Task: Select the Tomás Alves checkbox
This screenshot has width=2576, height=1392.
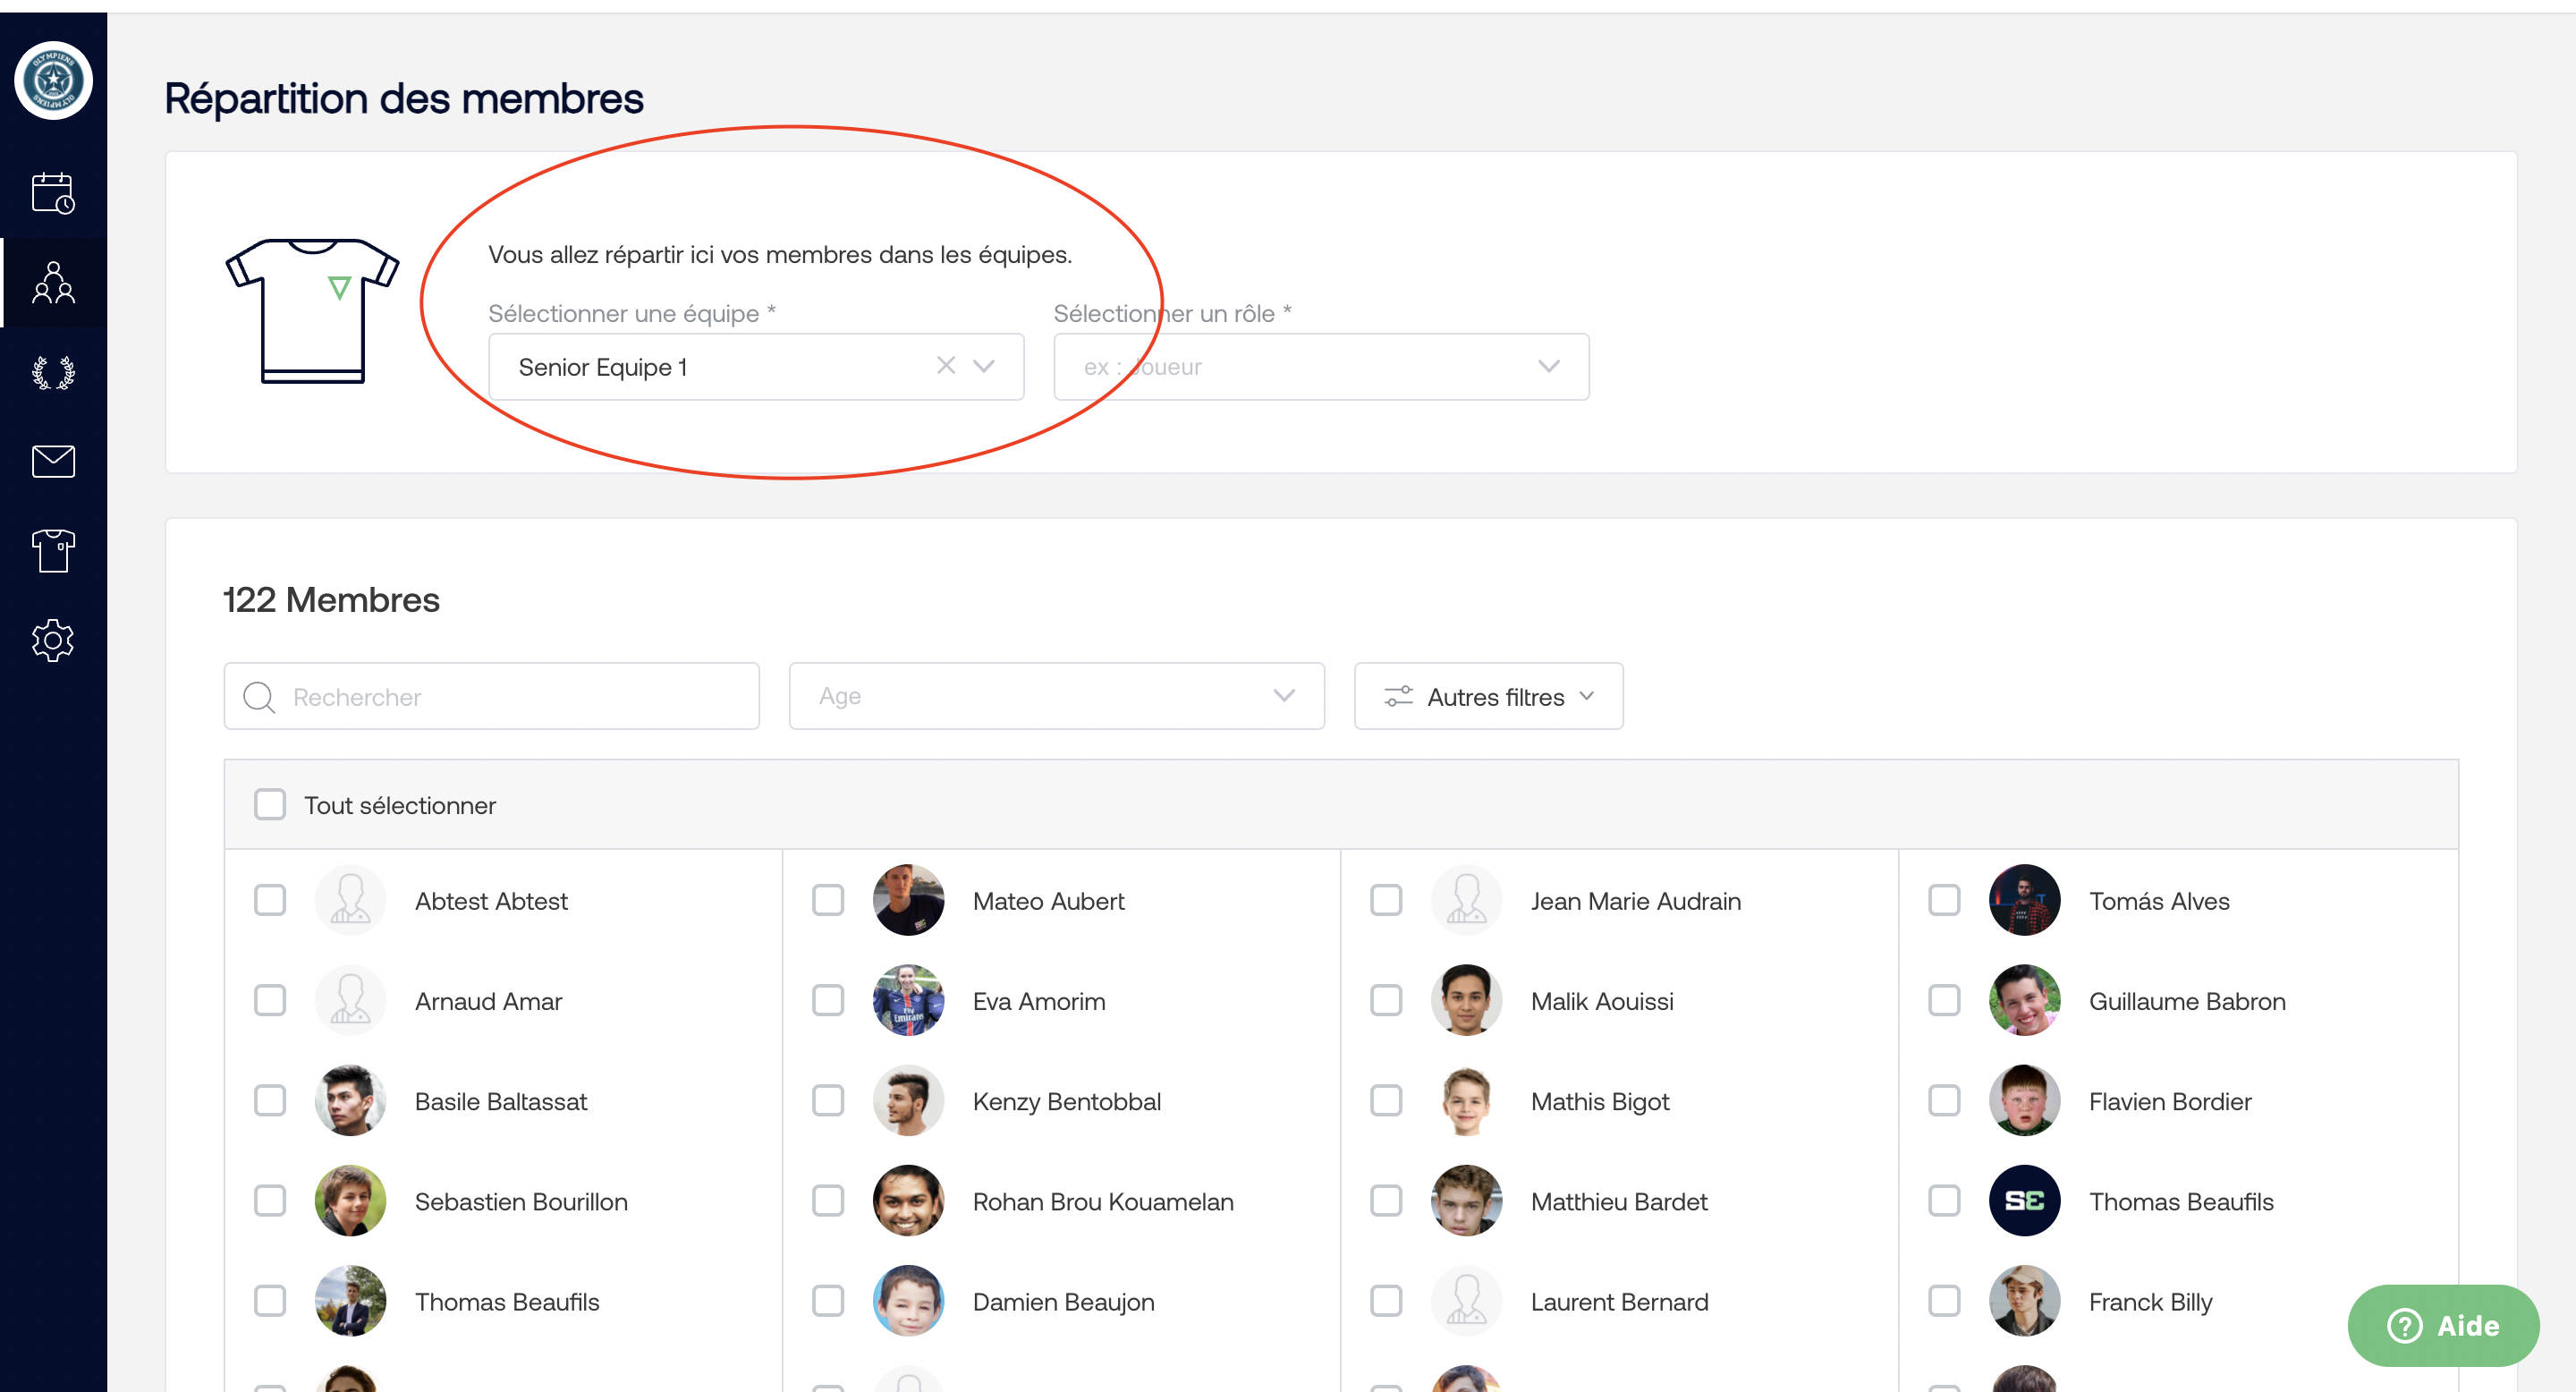Action: 1944,900
